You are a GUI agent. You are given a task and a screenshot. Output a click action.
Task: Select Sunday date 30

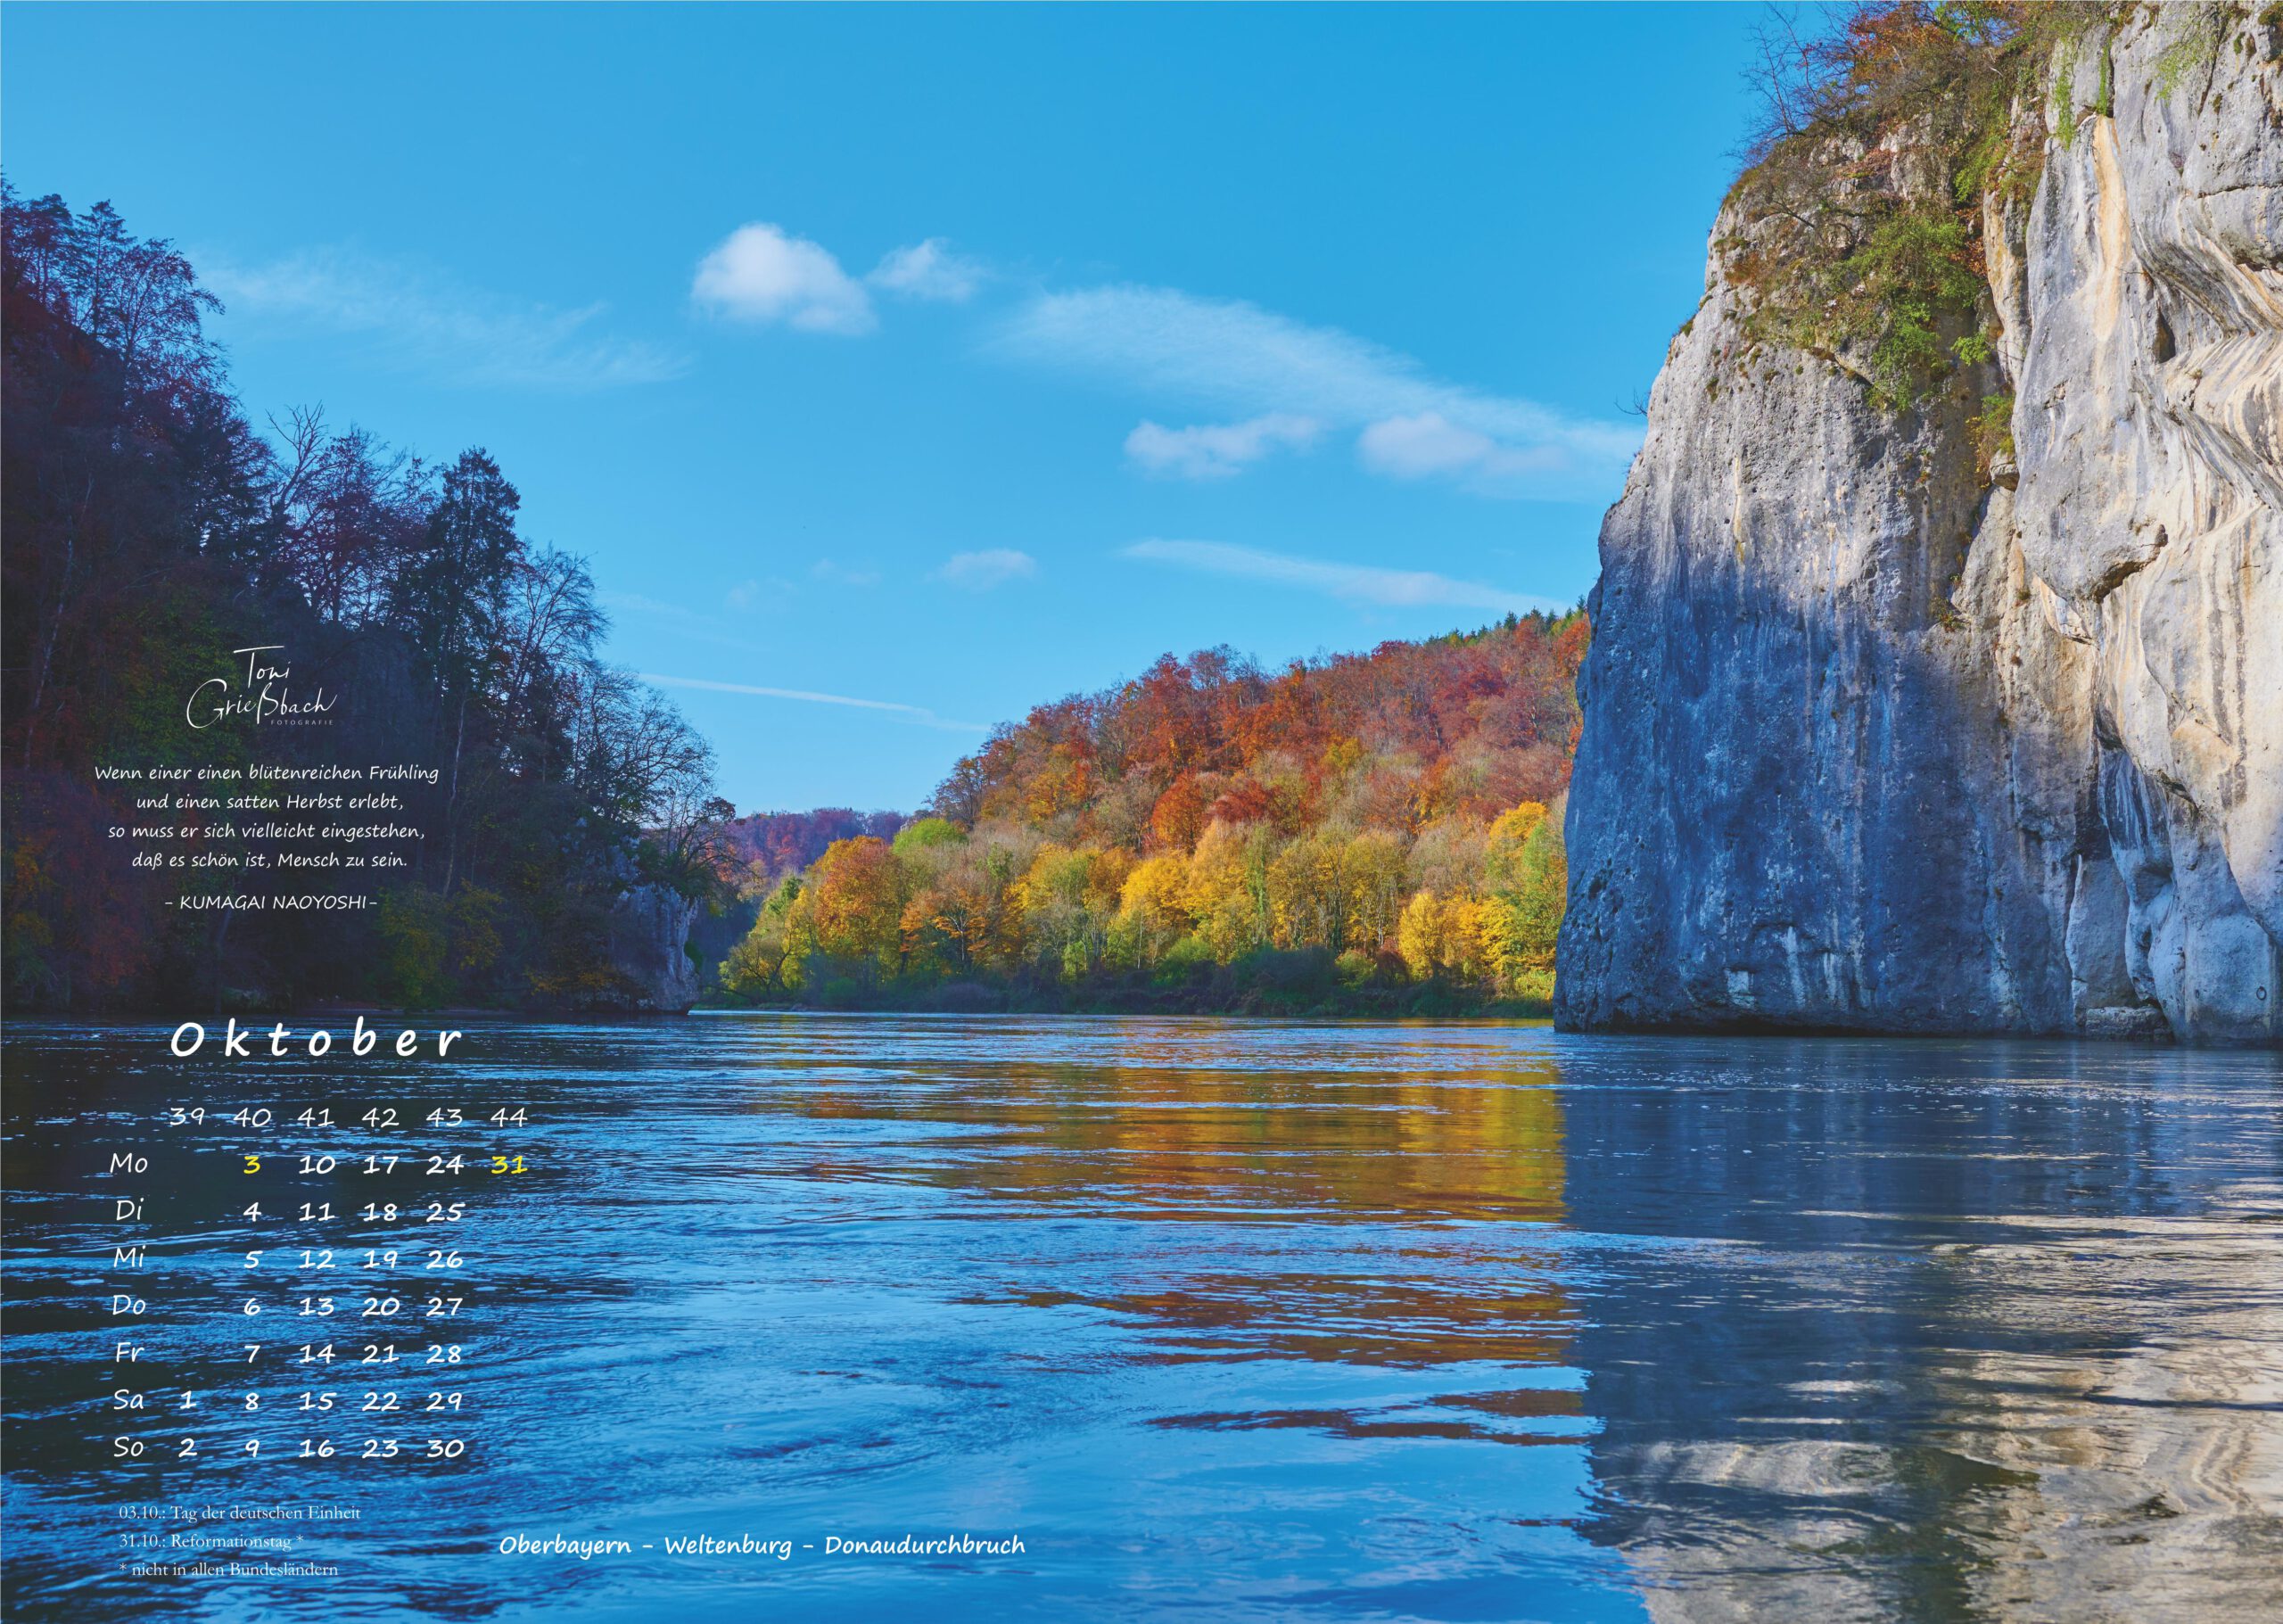(x=444, y=1448)
